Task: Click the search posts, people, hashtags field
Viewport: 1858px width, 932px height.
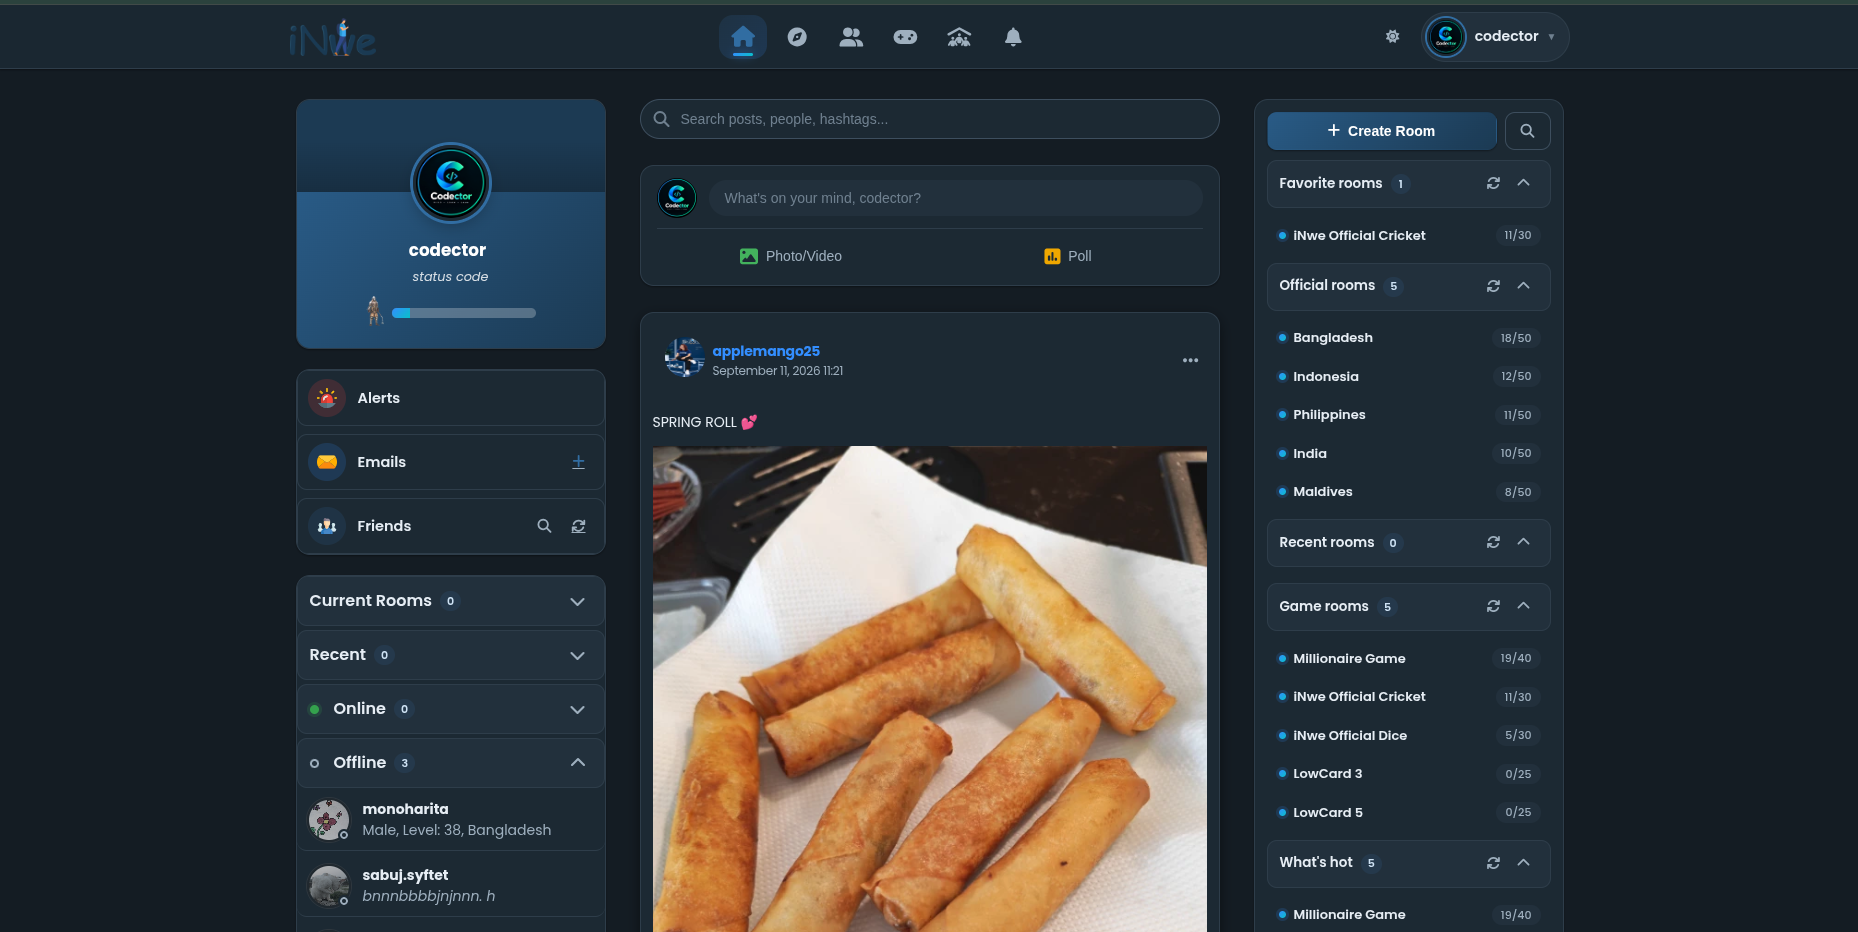Action: click(929, 119)
